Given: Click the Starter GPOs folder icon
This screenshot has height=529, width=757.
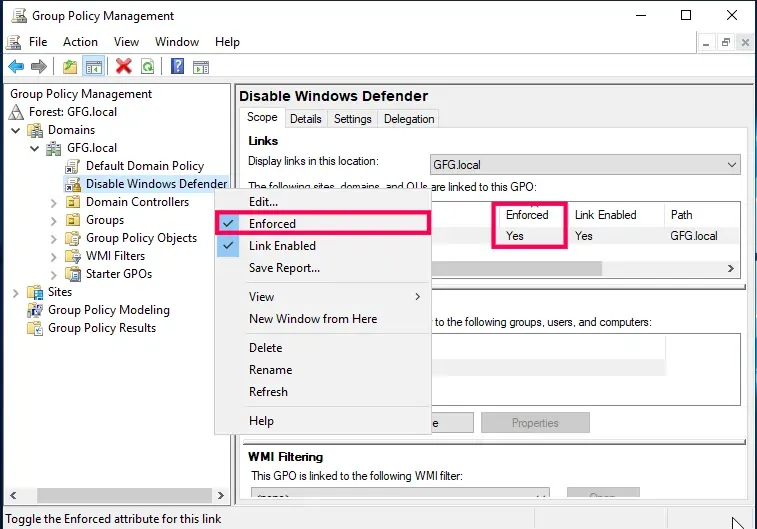Looking at the screenshot, I should pos(73,274).
